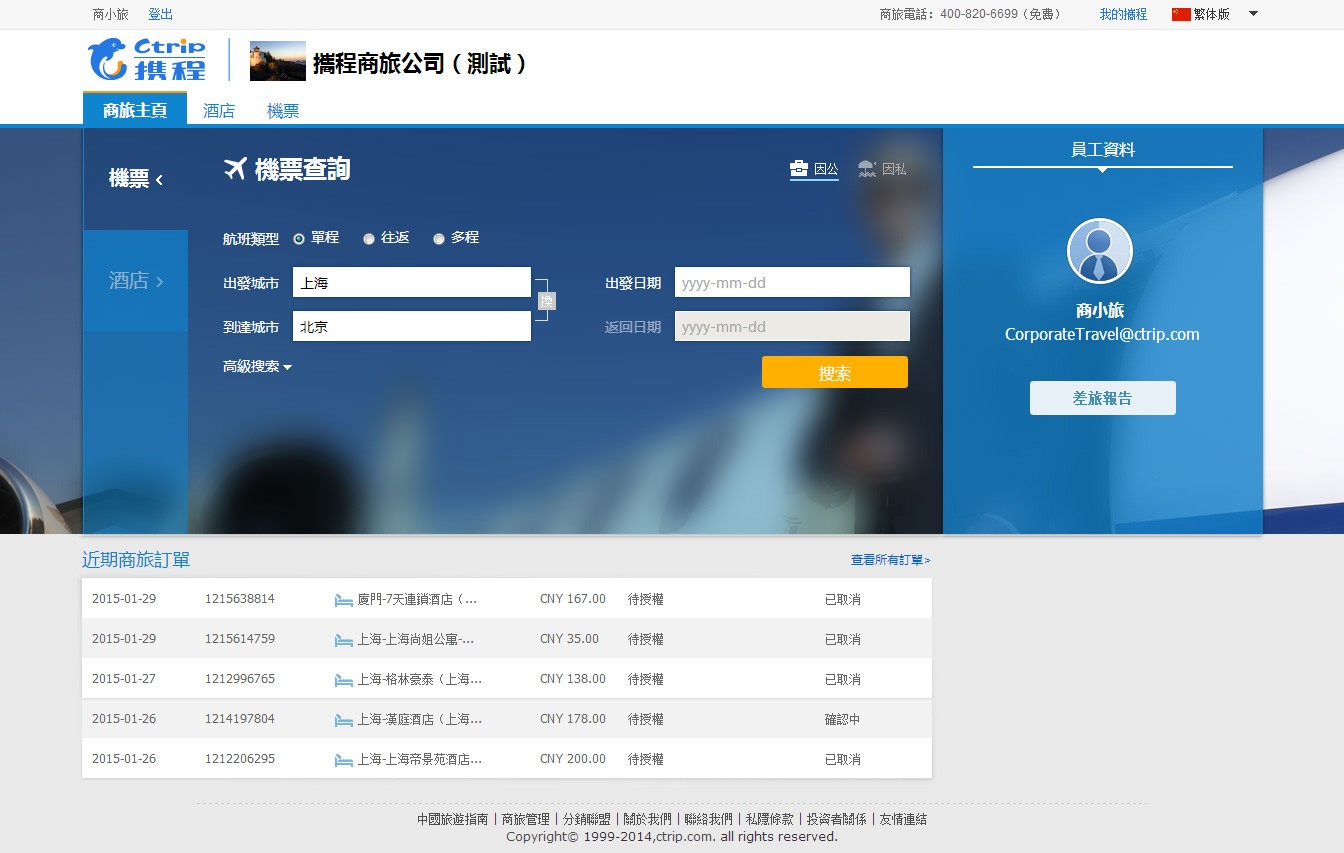The height and width of the screenshot is (853, 1344).
Task: Swap departure and arrival cities with 換
Action: [x=546, y=301]
